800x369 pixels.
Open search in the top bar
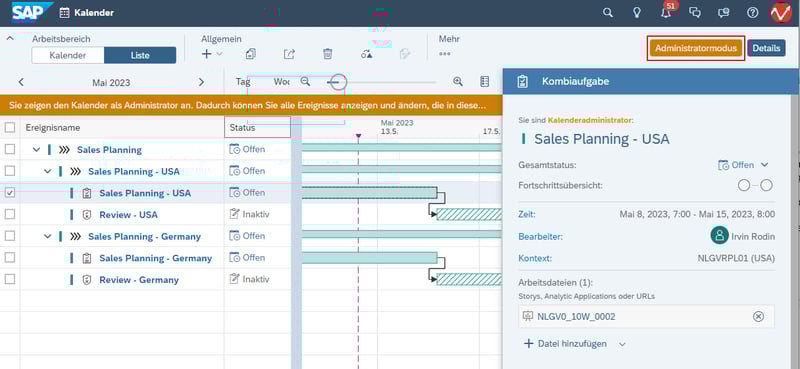[607, 13]
